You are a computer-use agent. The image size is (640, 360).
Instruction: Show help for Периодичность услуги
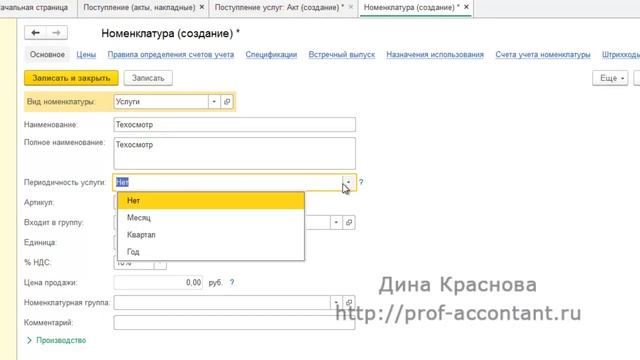point(361,182)
